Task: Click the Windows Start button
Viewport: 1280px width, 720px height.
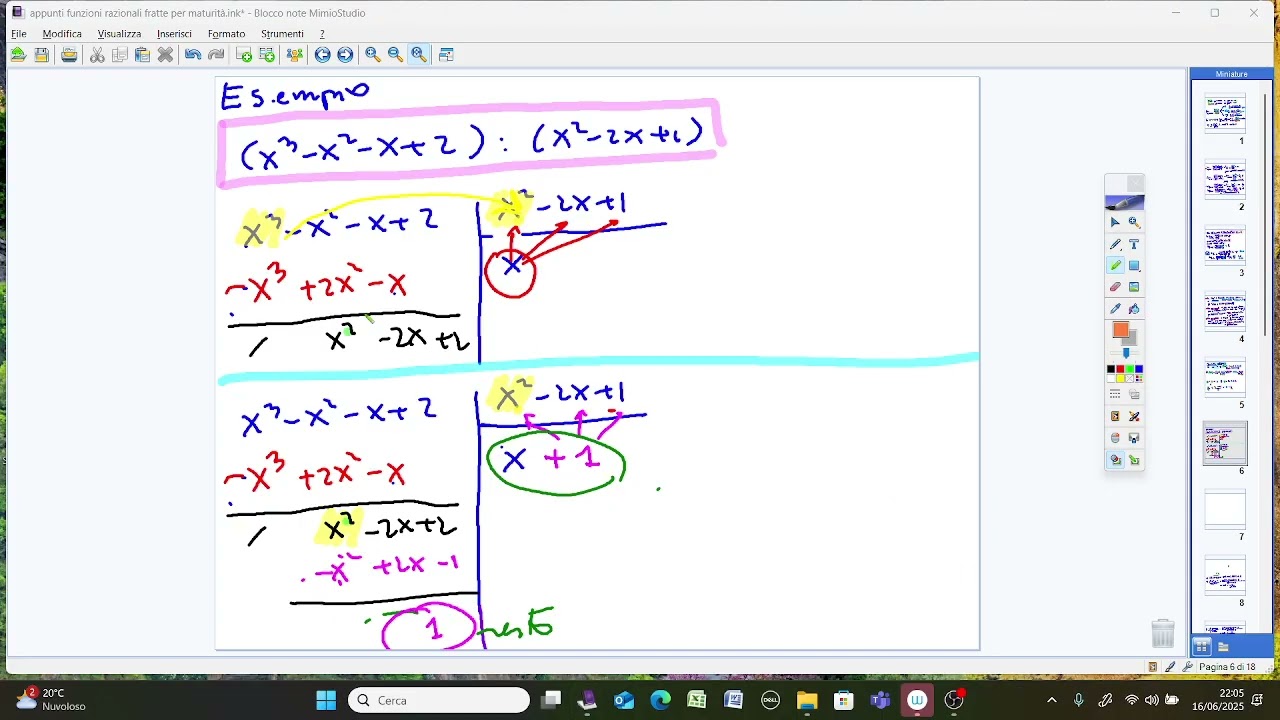Action: click(x=326, y=700)
